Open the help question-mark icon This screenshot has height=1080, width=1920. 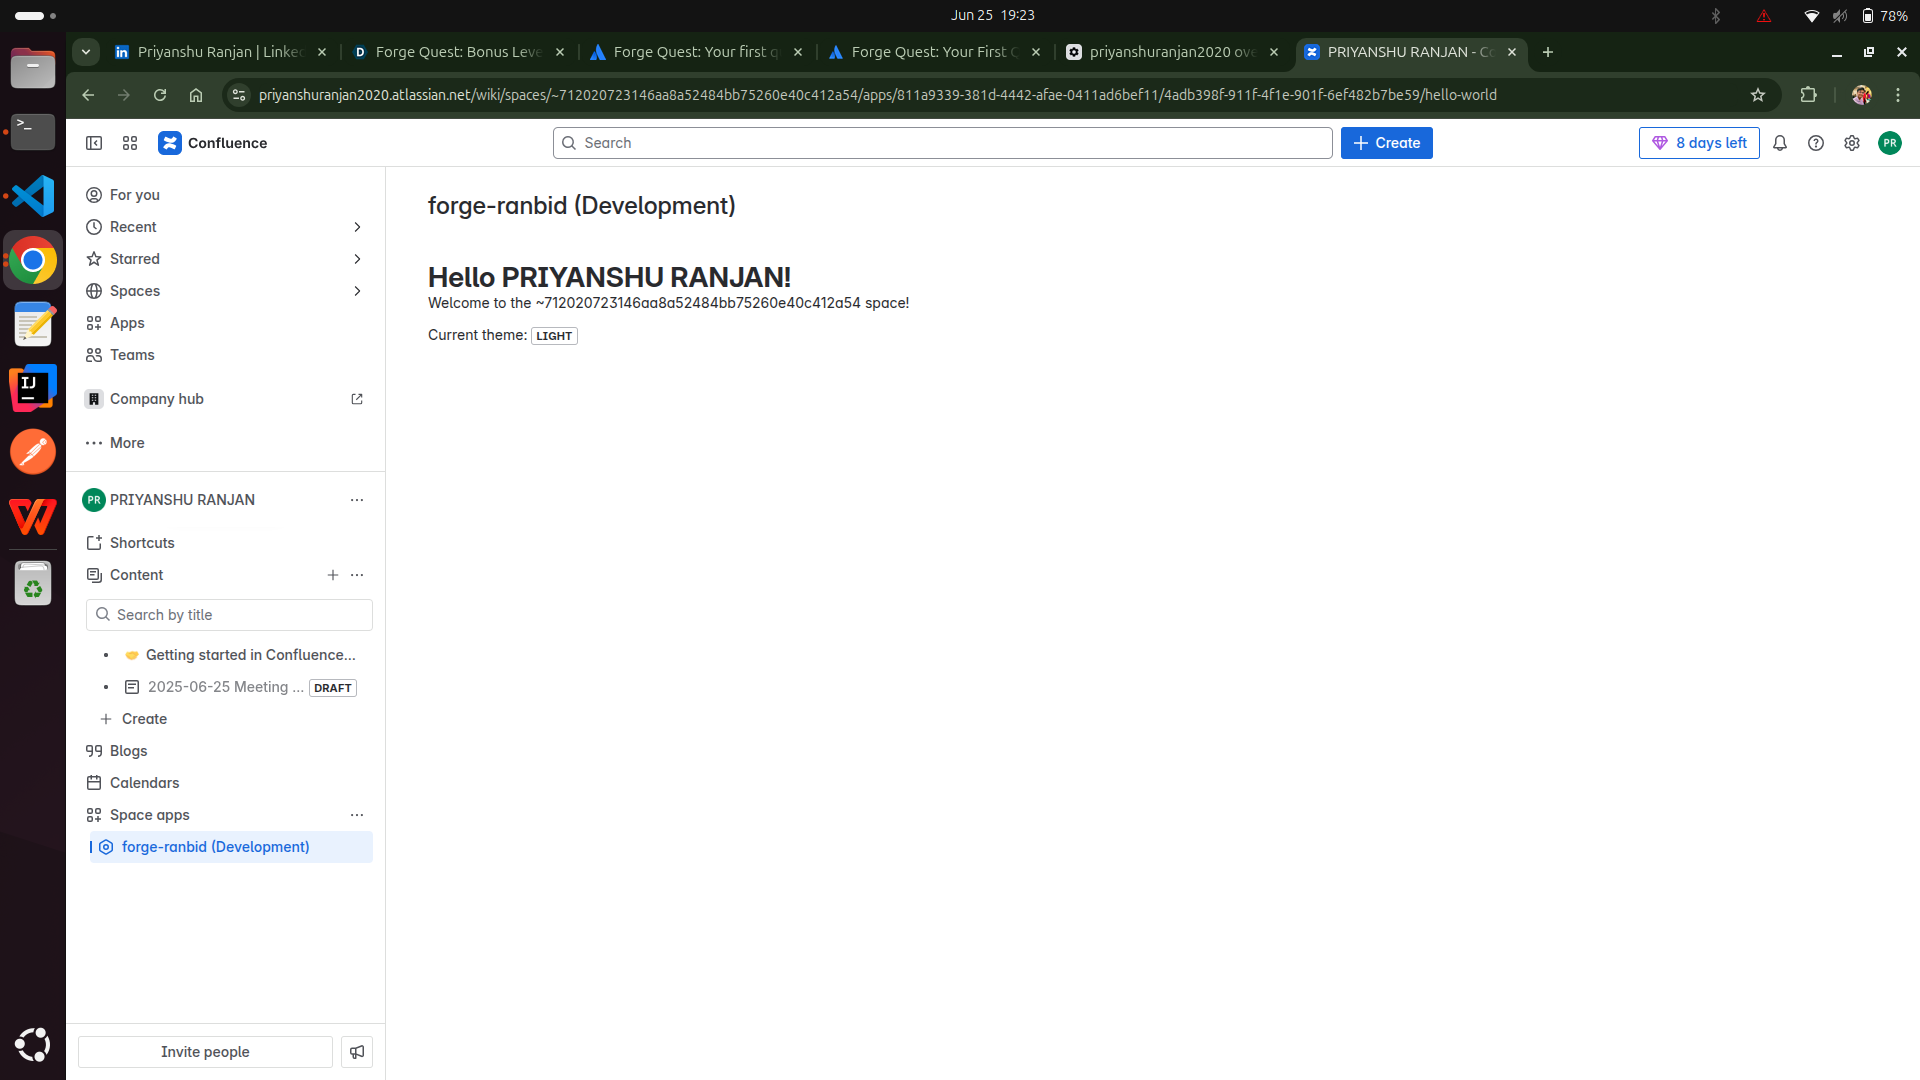[1816, 143]
